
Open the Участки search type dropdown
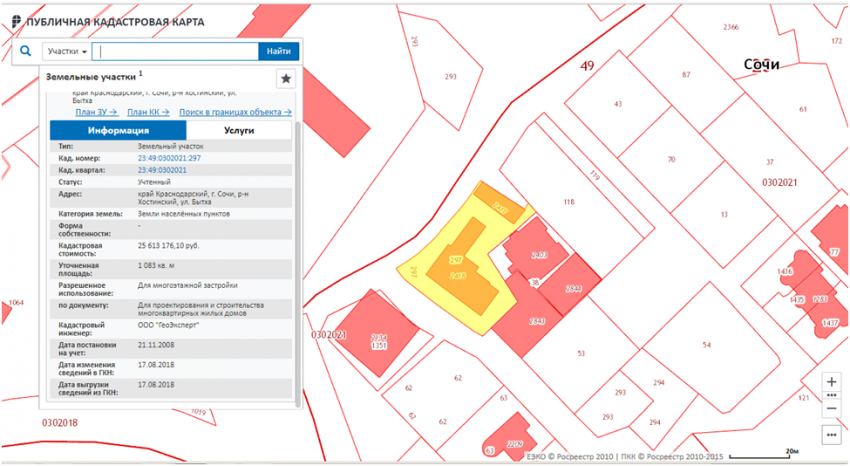tap(67, 51)
